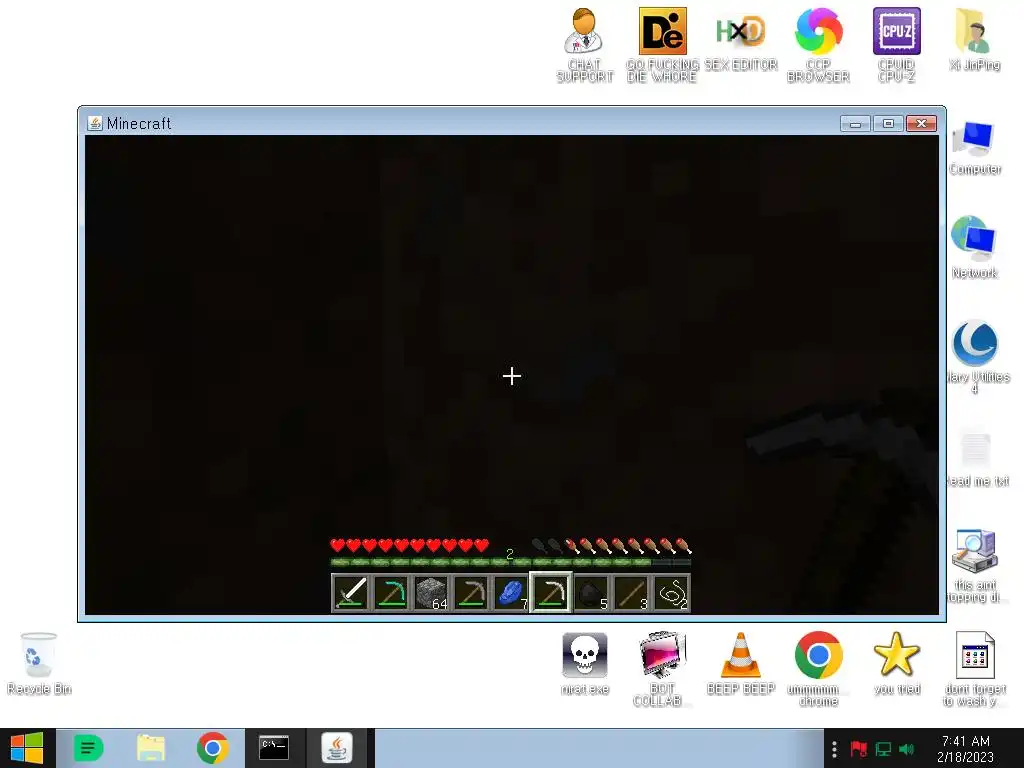
Task: Select the diamond pickaxe in hotbar
Action: pyautogui.click(x=391, y=593)
